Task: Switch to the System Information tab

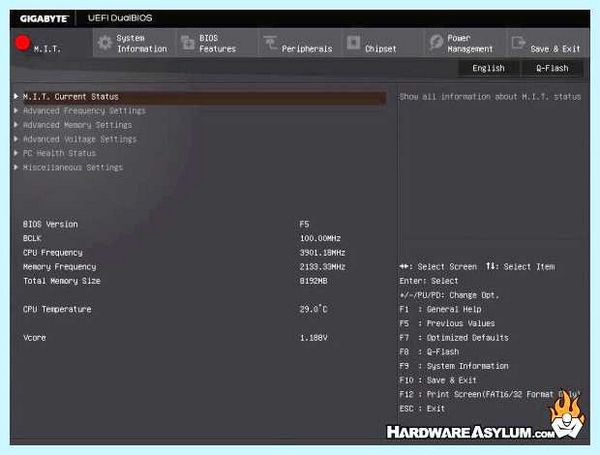Action: click(x=134, y=42)
